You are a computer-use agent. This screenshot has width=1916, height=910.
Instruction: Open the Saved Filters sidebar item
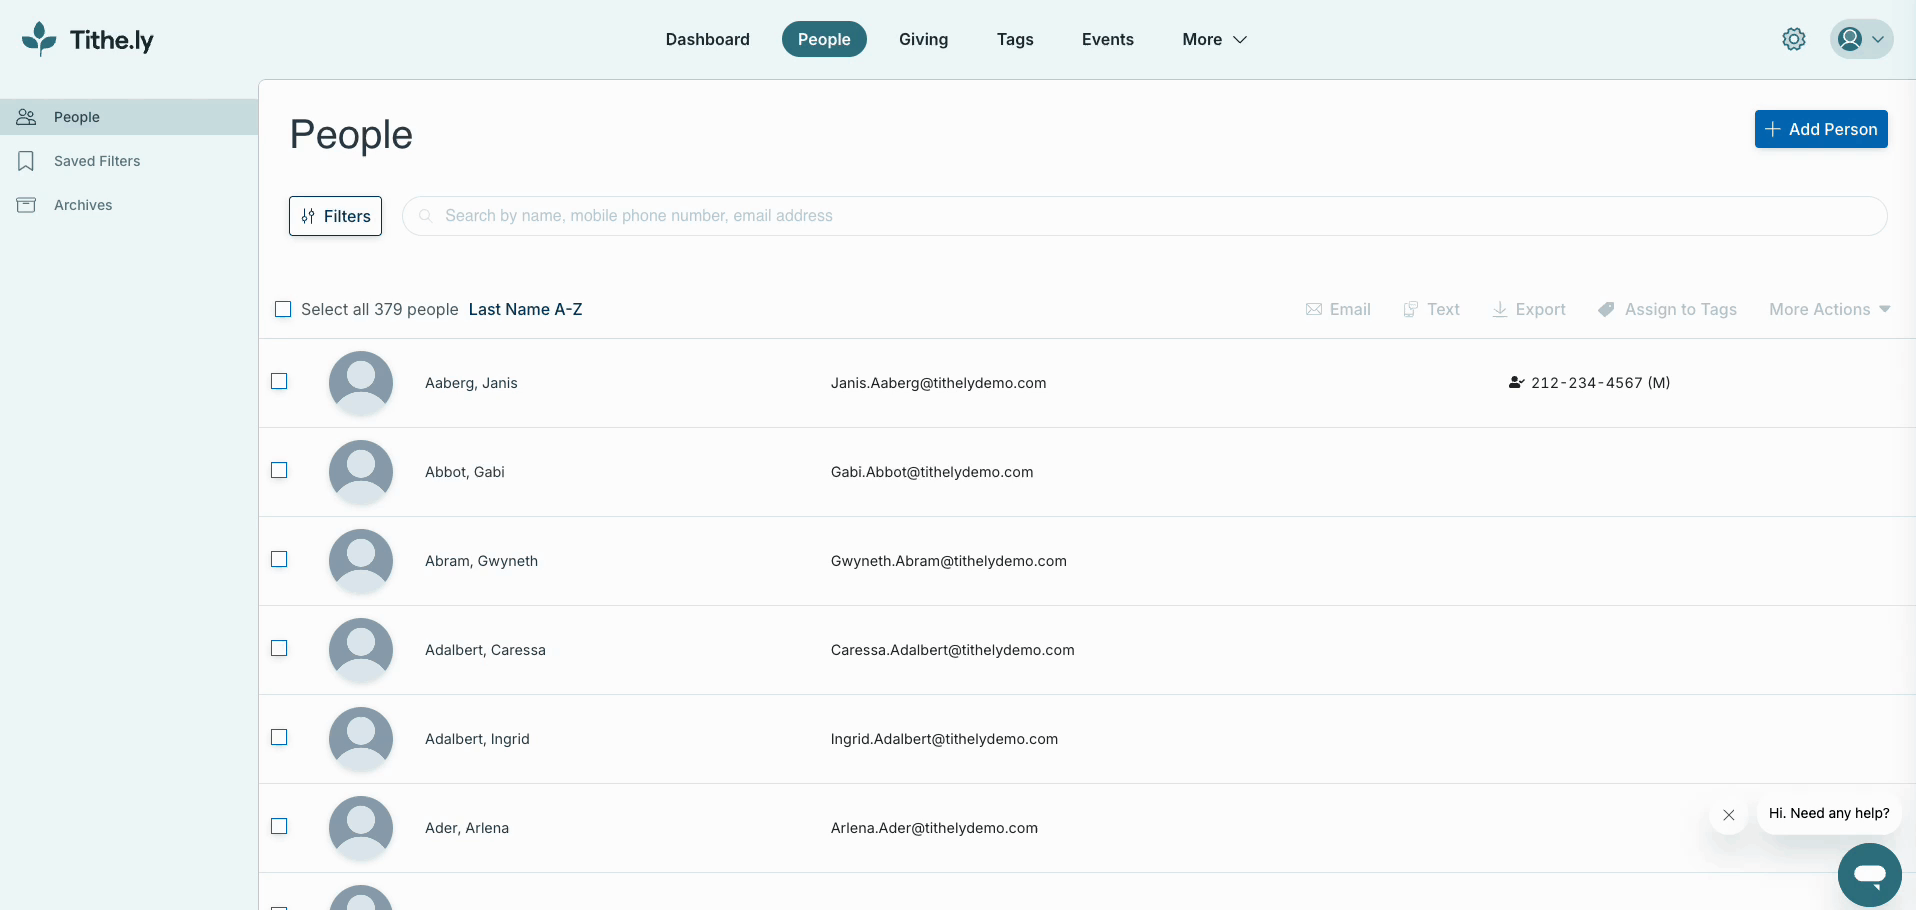point(129,161)
